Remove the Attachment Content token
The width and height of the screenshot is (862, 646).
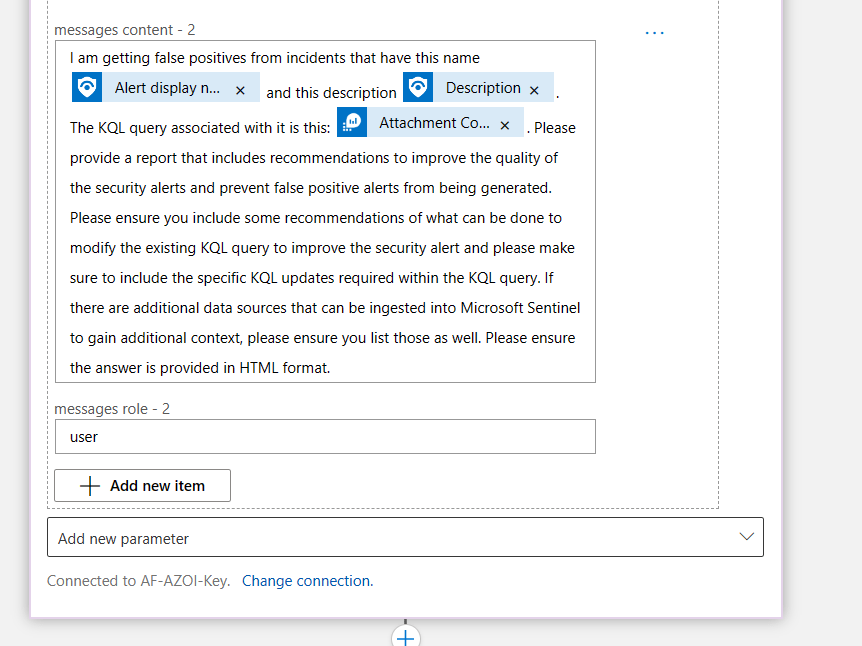tap(505, 125)
